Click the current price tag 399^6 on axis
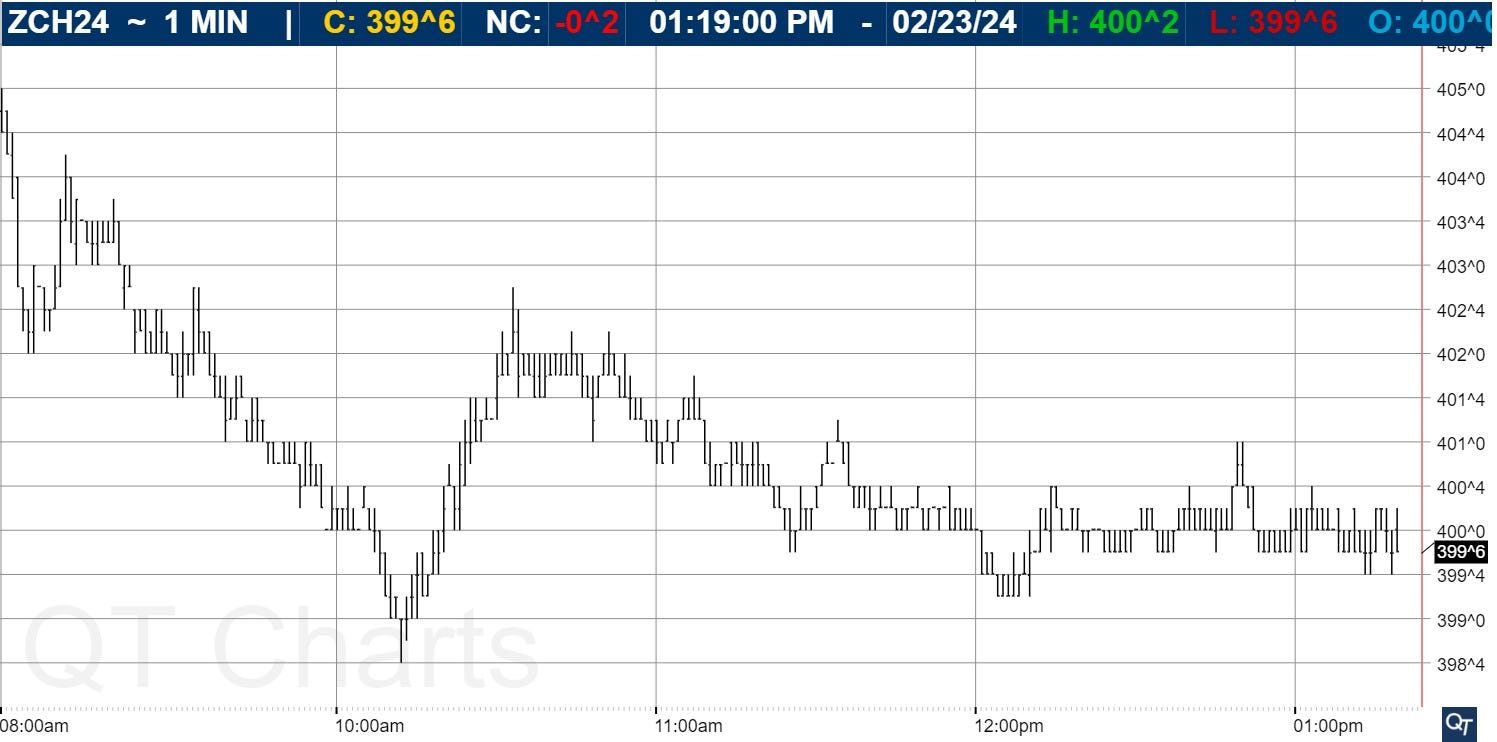This screenshot has width=1497, height=742. click(x=1461, y=552)
